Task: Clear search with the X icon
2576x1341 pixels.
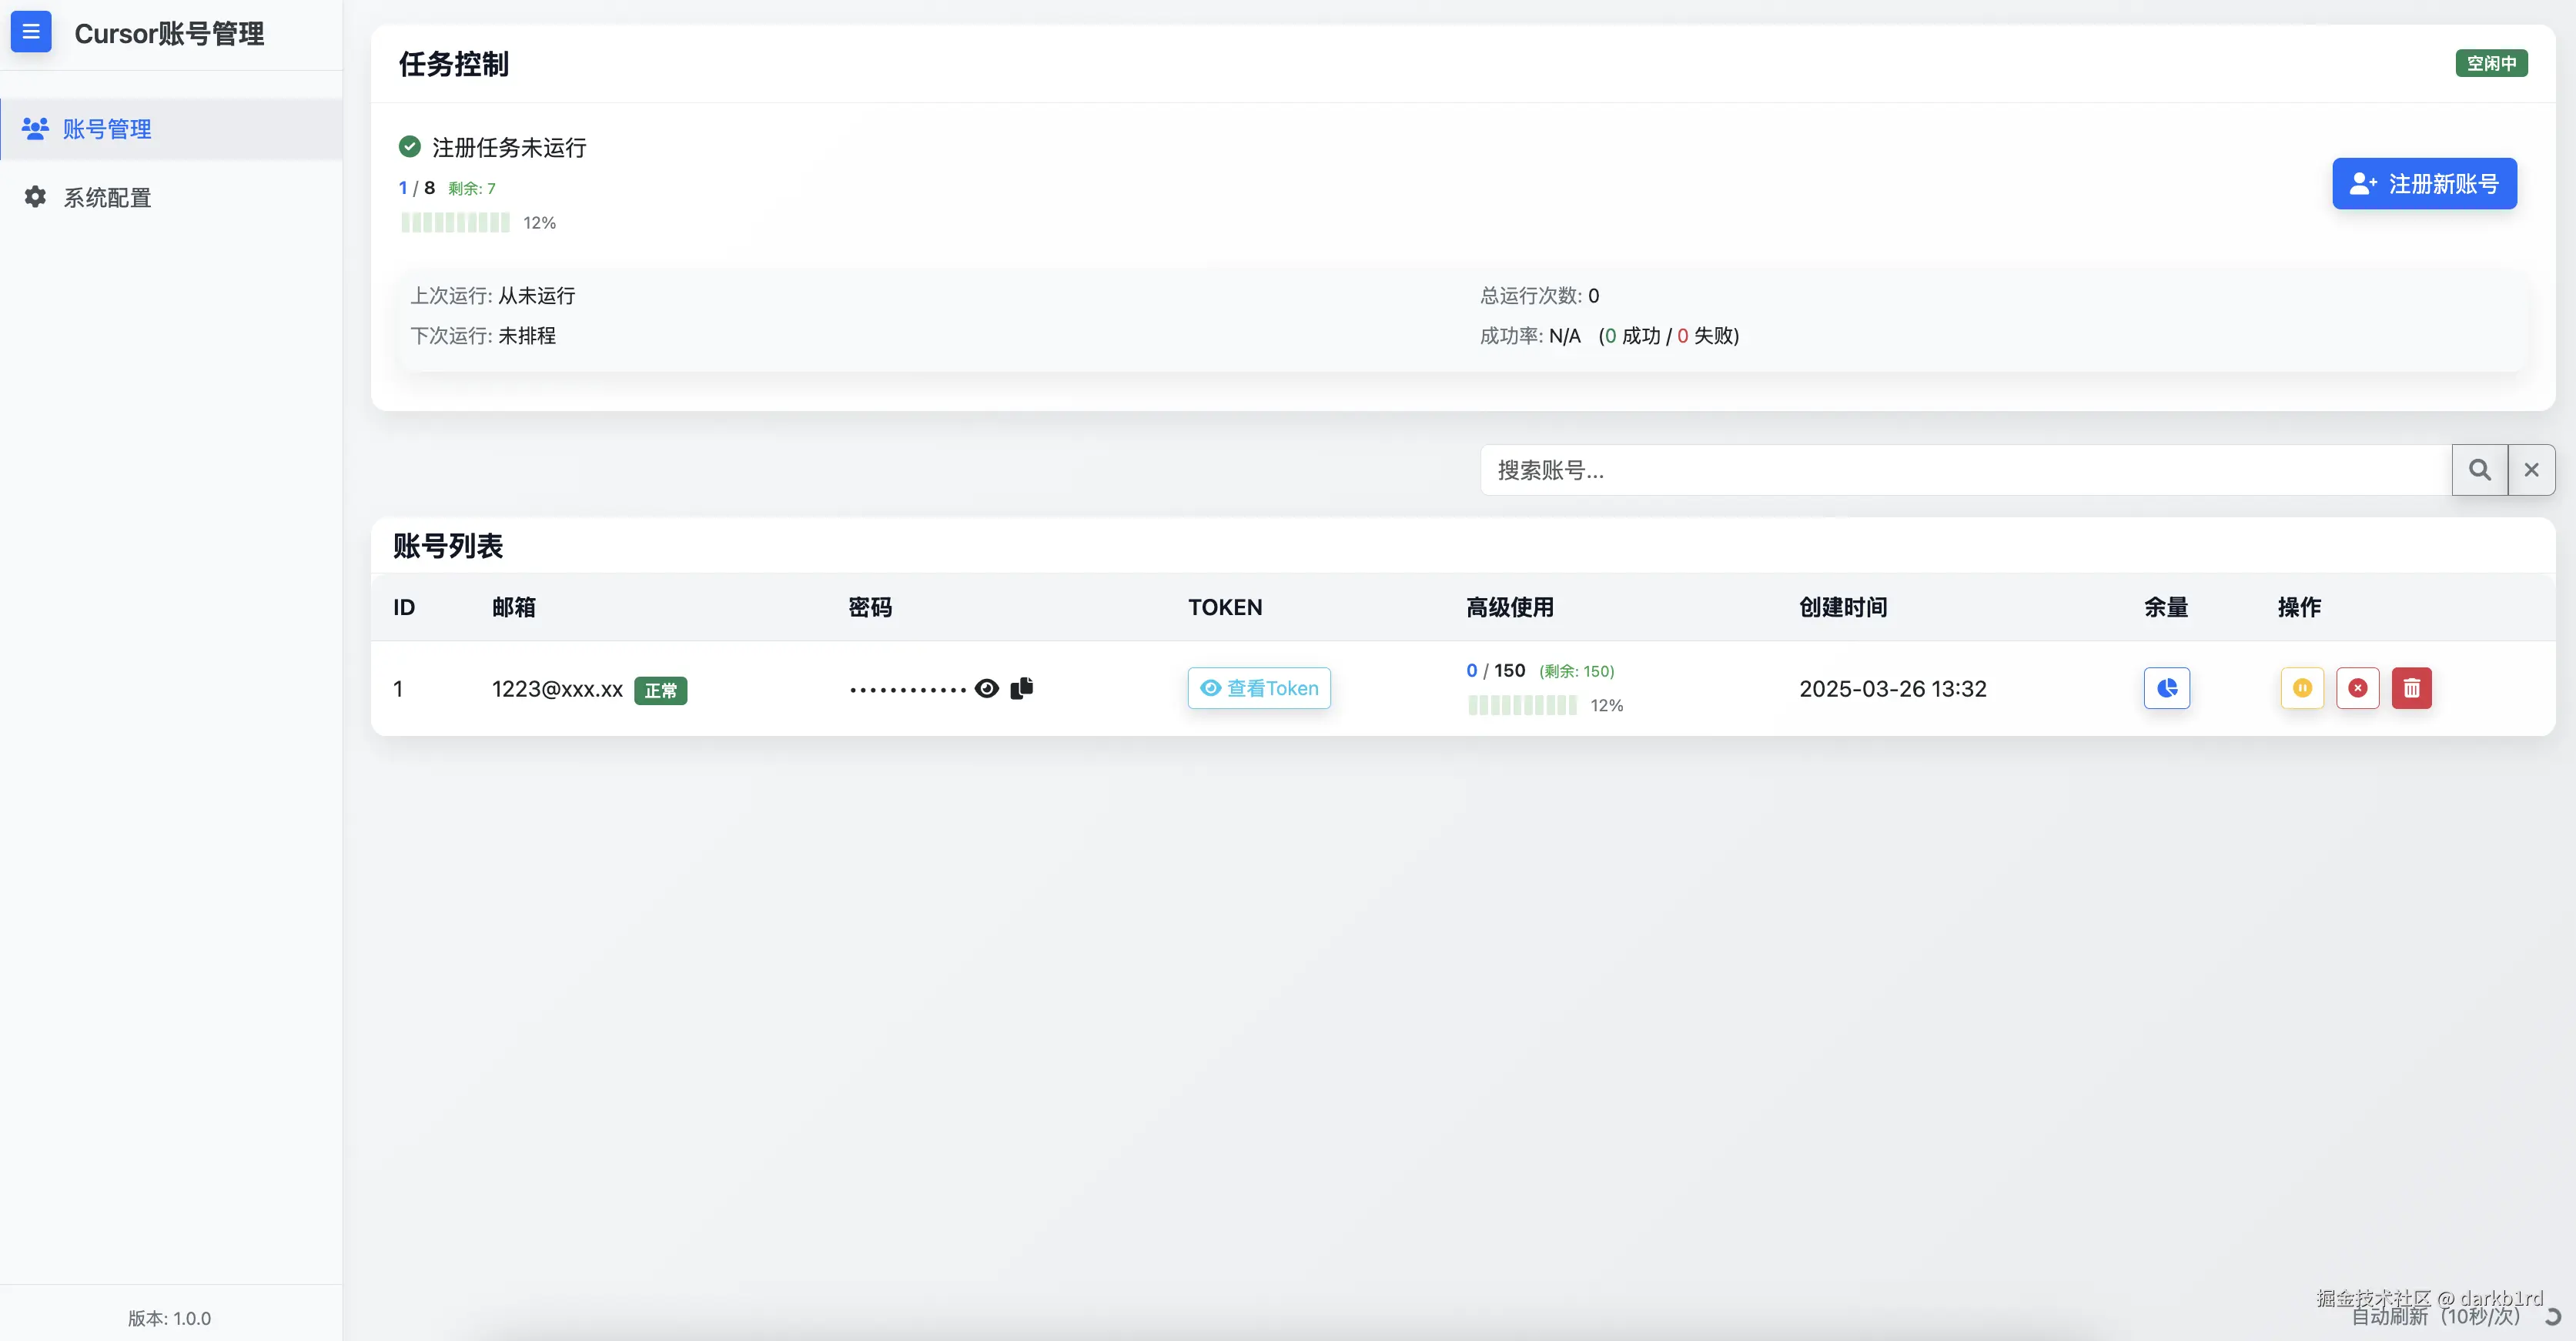Action: 2531,470
